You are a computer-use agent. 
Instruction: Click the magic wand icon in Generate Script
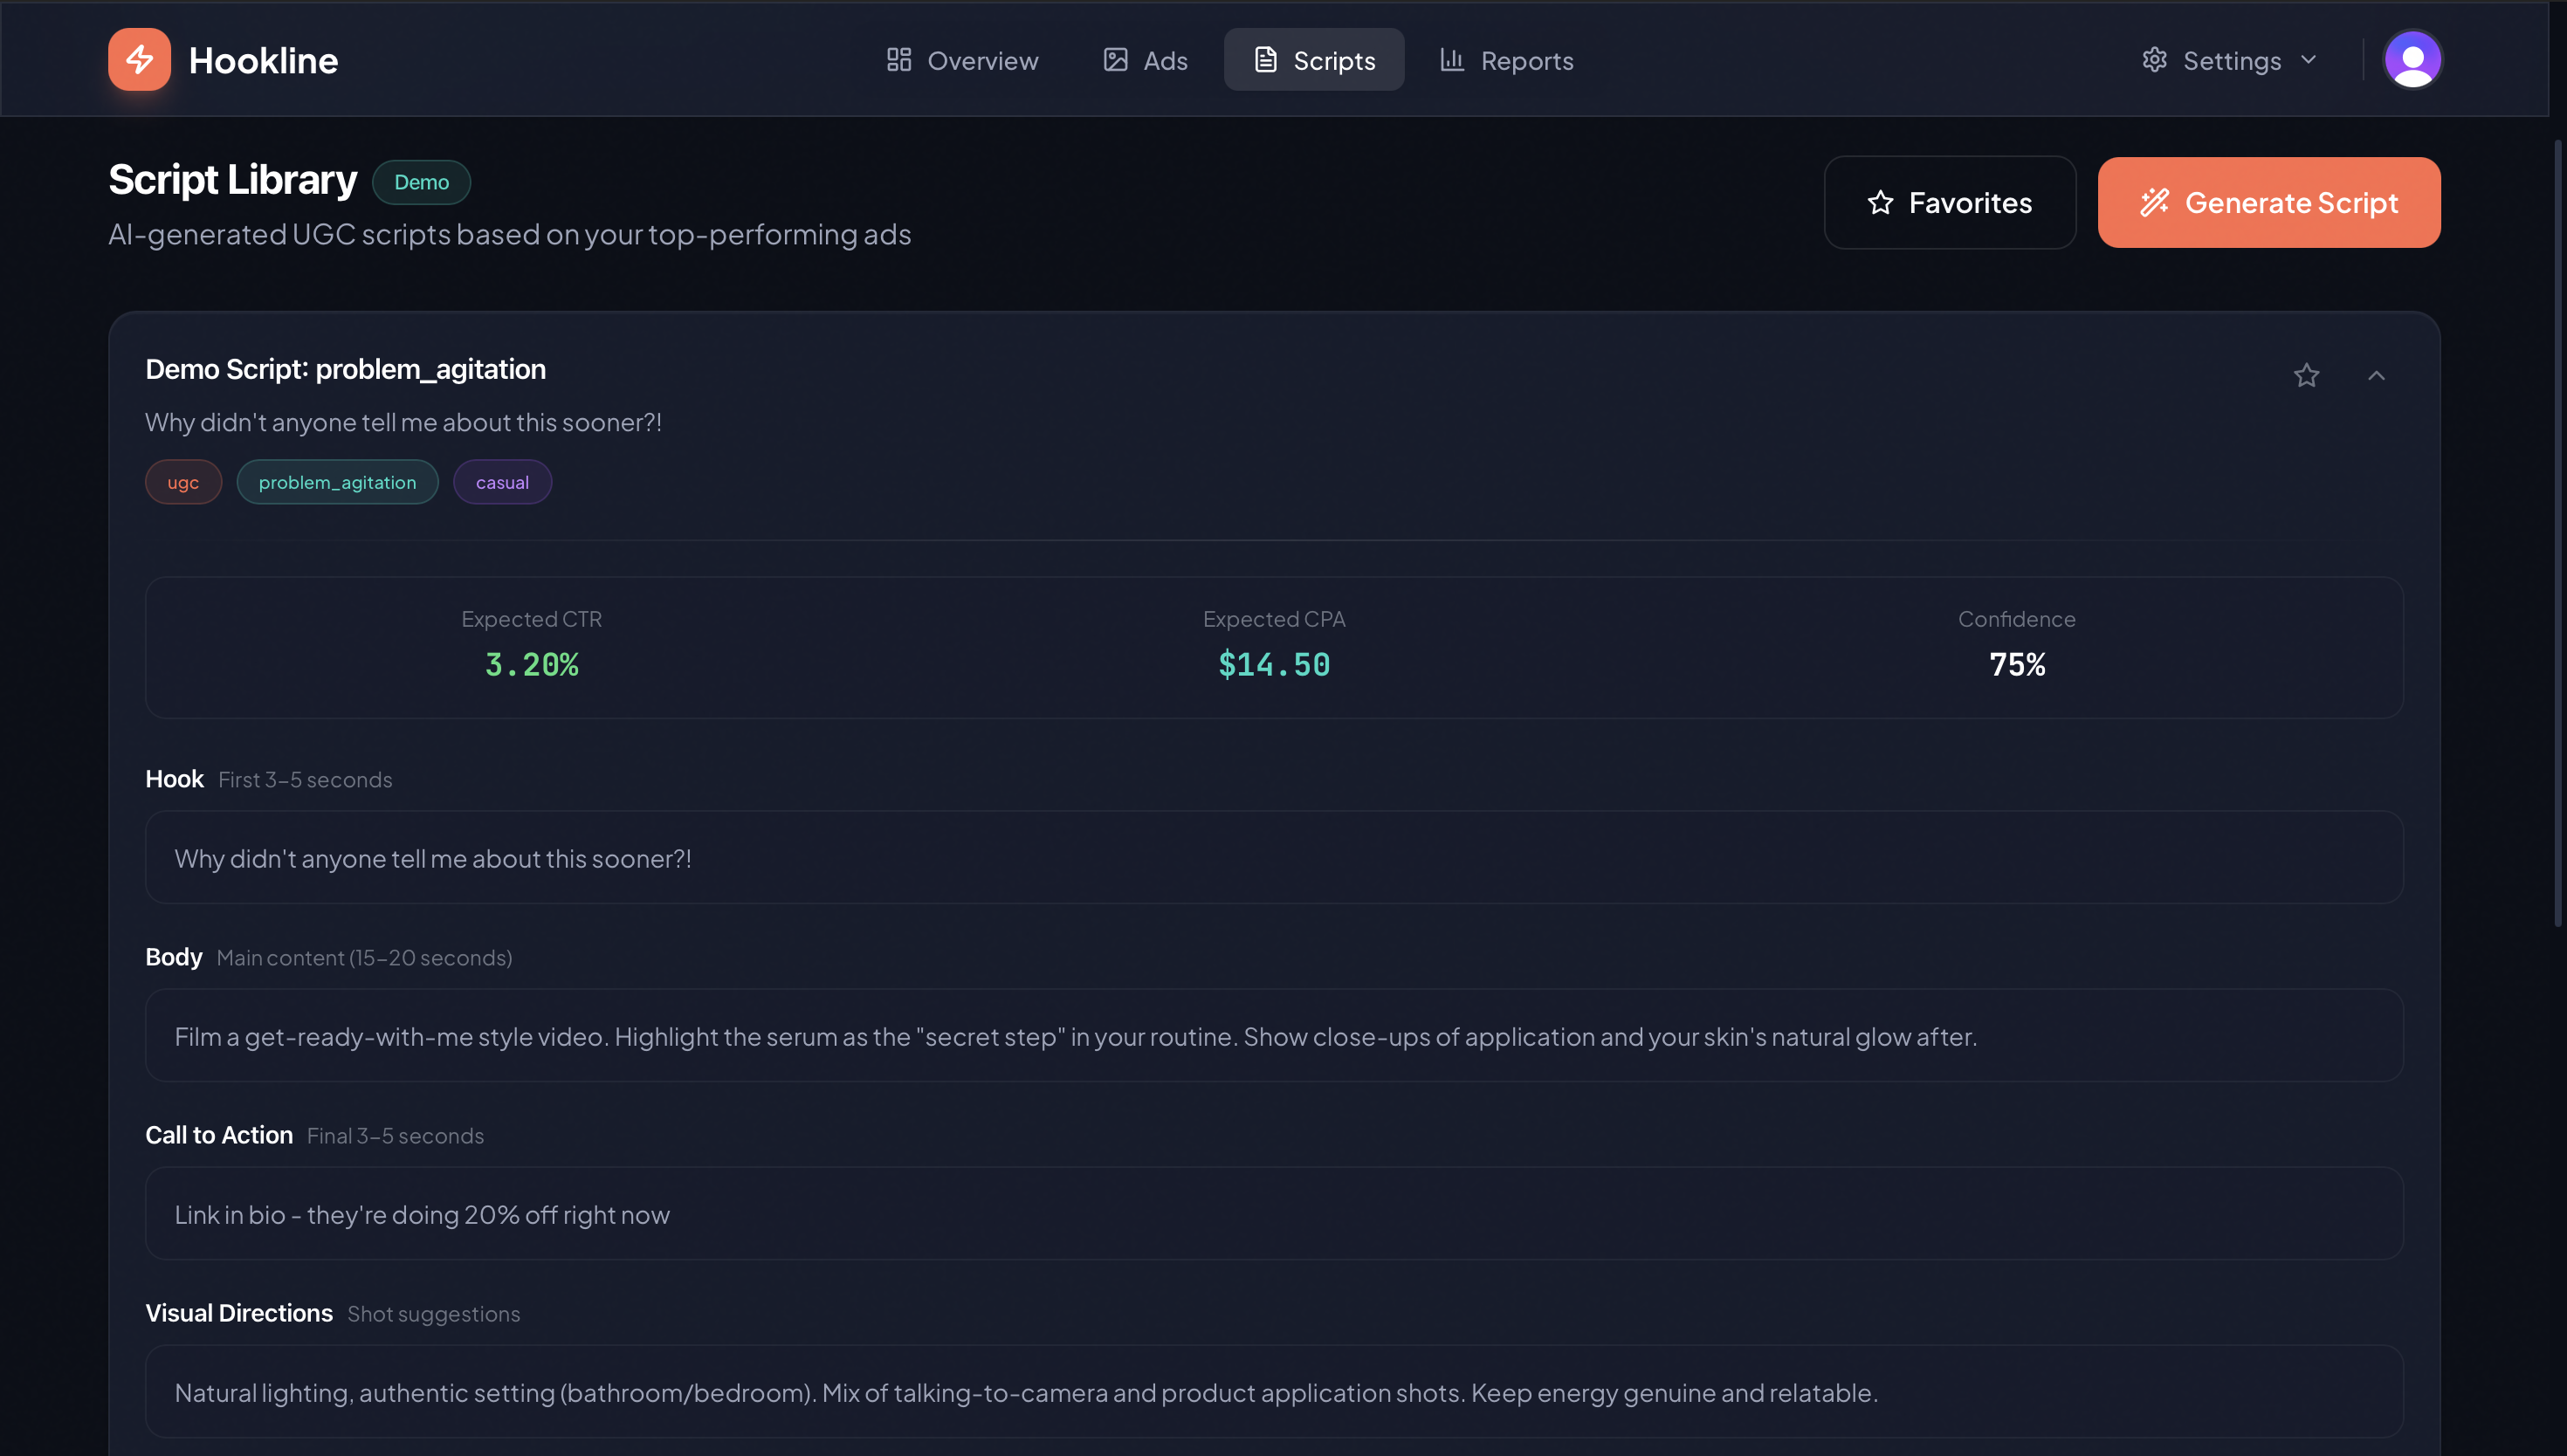coord(2154,203)
